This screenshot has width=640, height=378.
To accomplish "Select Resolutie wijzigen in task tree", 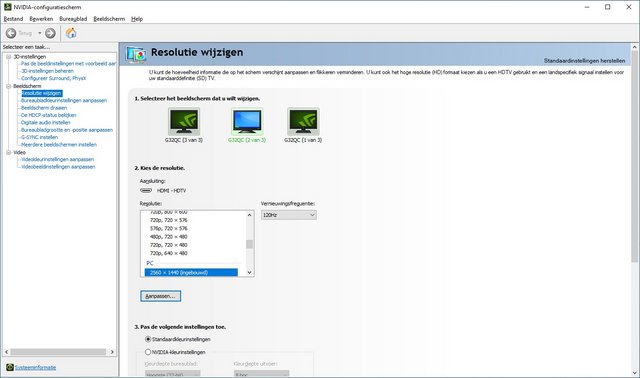I will point(42,93).
